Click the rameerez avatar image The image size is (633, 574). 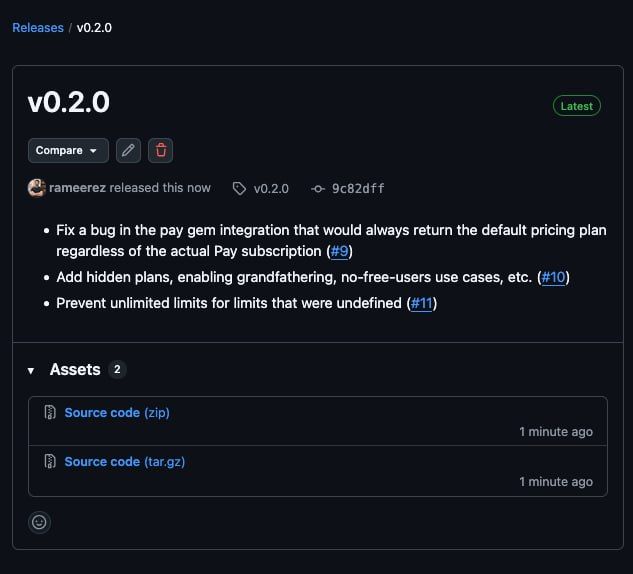(37, 188)
